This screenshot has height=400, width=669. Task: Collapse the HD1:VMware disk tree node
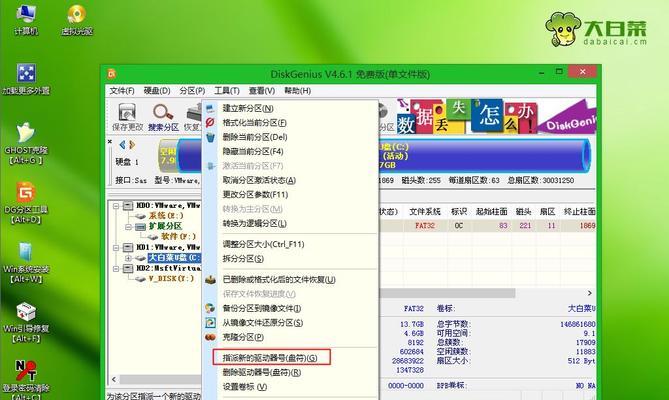coord(114,244)
